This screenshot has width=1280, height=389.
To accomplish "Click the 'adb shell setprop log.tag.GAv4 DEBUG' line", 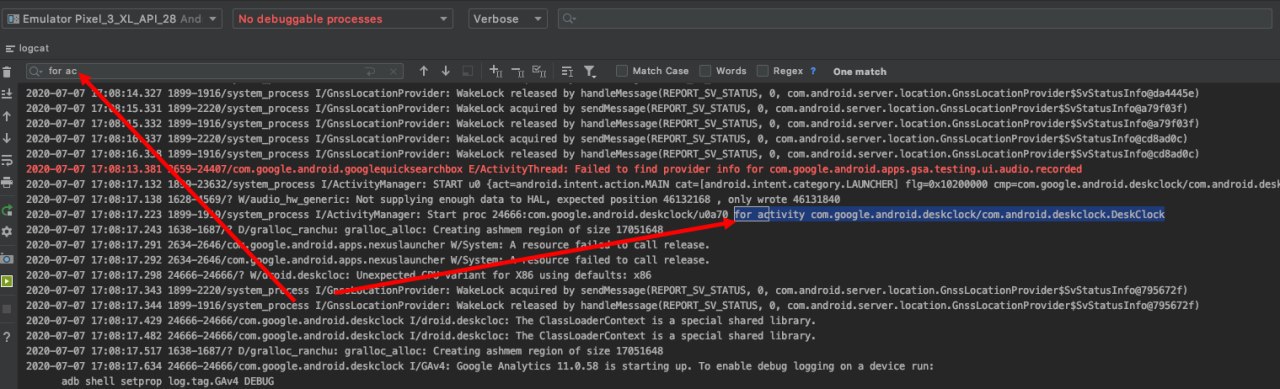I will click(x=167, y=381).
